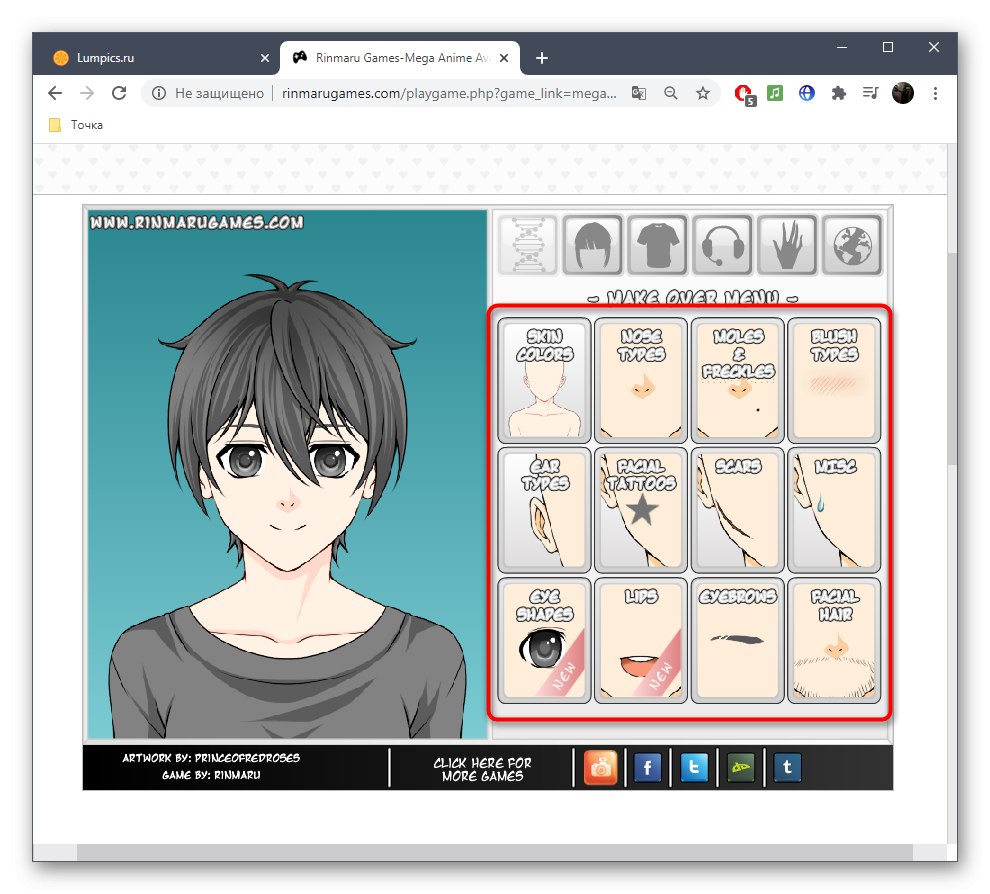Open the Eye Shapes option
This screenshot has width=990, height=894.
tap(544, 640)
